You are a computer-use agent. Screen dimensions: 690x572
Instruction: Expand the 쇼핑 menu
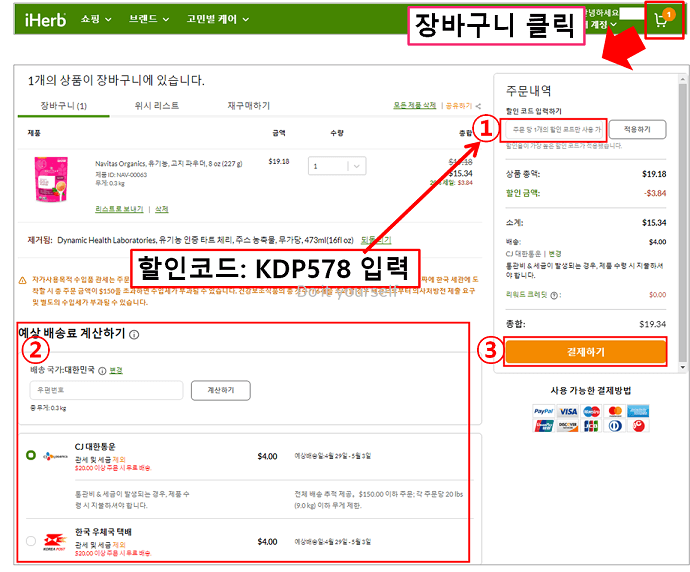click(x=96, y=19)
